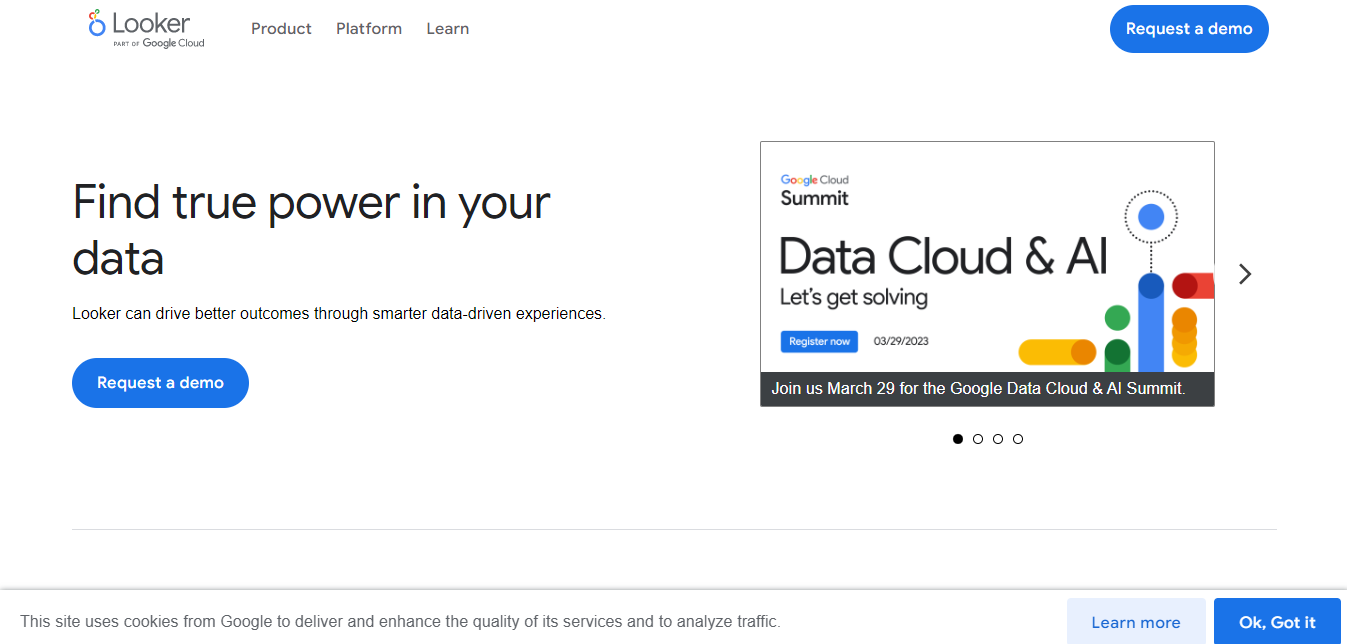Open the Looker logo home link
The height and width of the screenshot is (644, 1347).
point(146,28)
